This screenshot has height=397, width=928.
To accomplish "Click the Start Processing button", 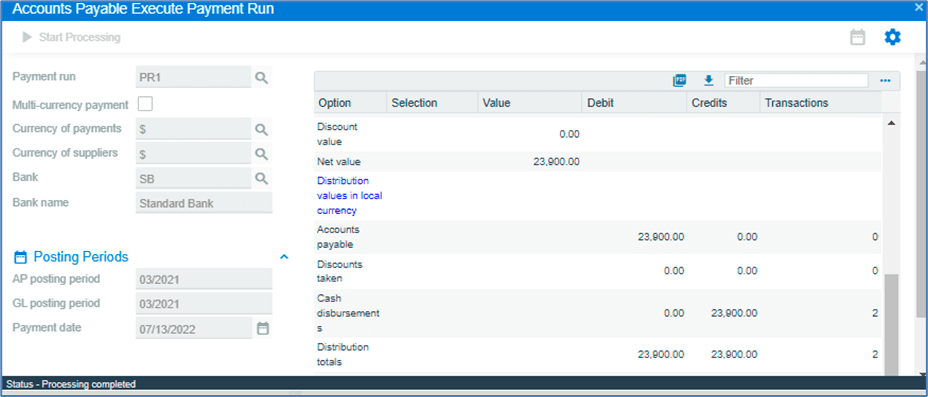I will click(71, 37).
